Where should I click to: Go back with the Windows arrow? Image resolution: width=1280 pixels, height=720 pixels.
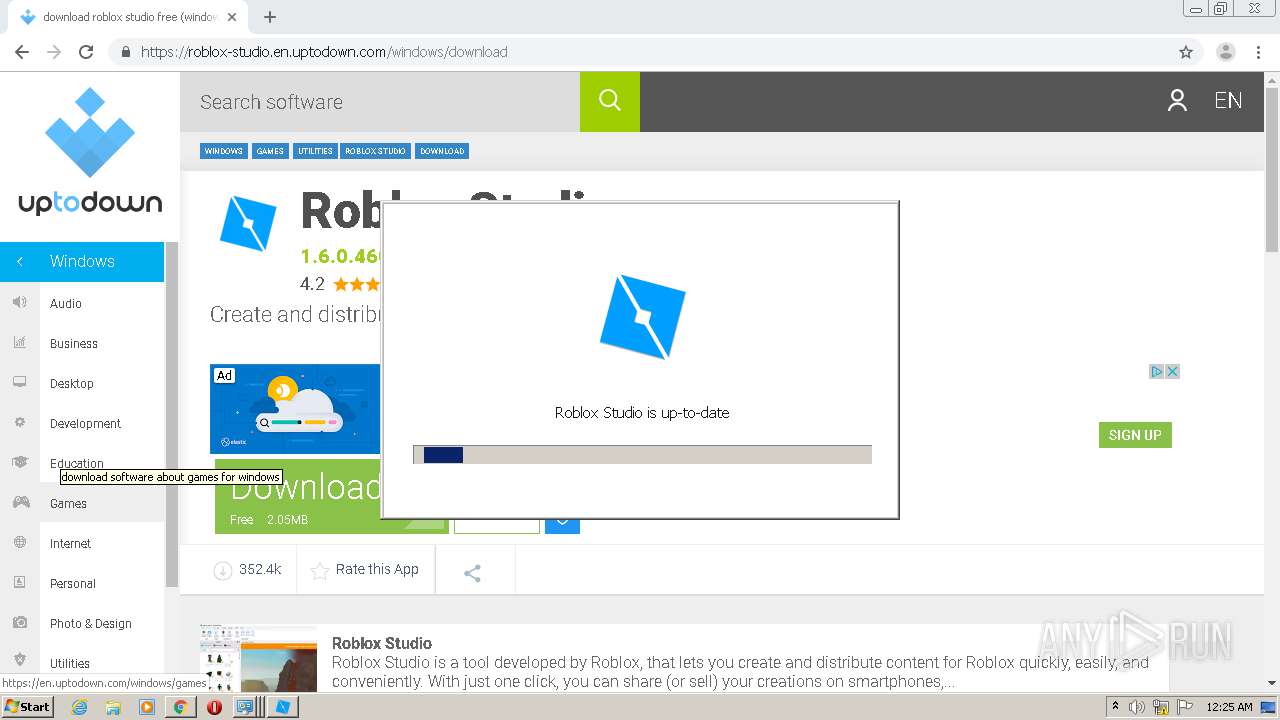19,261
